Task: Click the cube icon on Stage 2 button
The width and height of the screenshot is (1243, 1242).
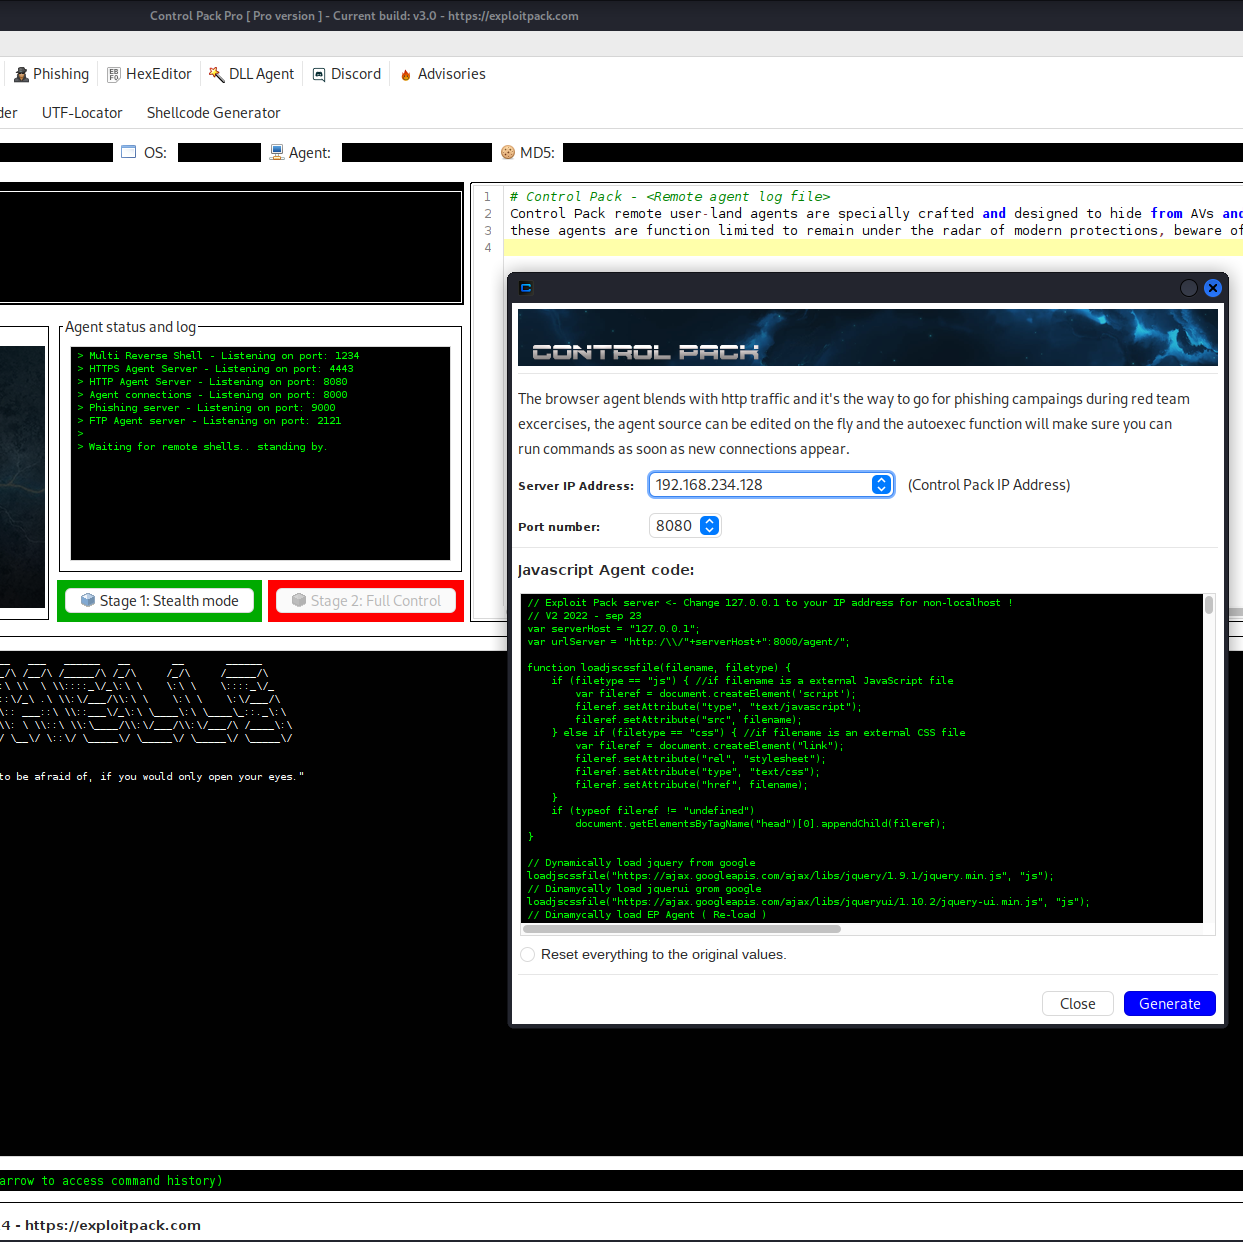Action: point(298,600)
